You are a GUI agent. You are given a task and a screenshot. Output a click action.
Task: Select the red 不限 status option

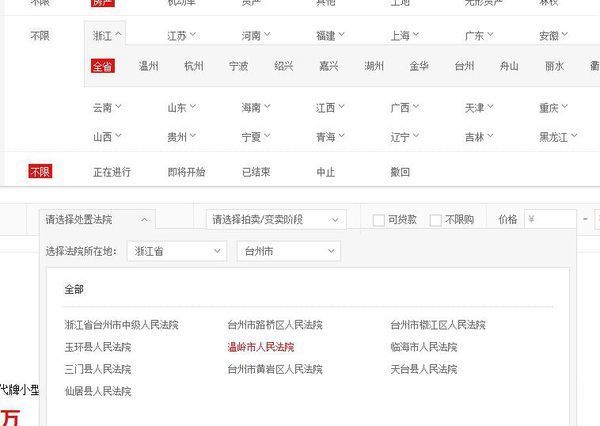[39, 172]
